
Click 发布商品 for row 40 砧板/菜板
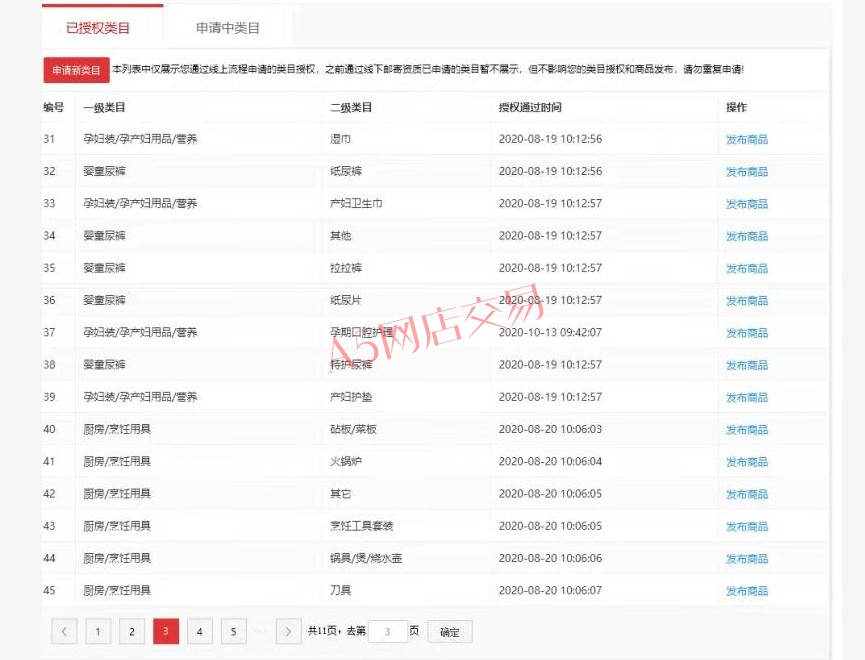point(746,430)
